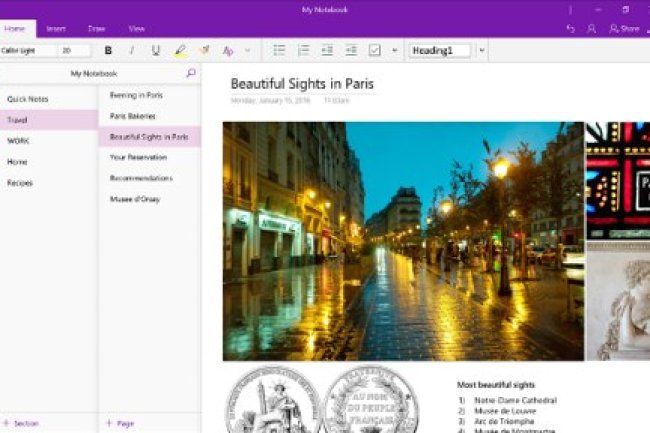Click the Notre-Dame Cathedral list item
This screenshot has width=650, height=433.
[x=515, y=400]
